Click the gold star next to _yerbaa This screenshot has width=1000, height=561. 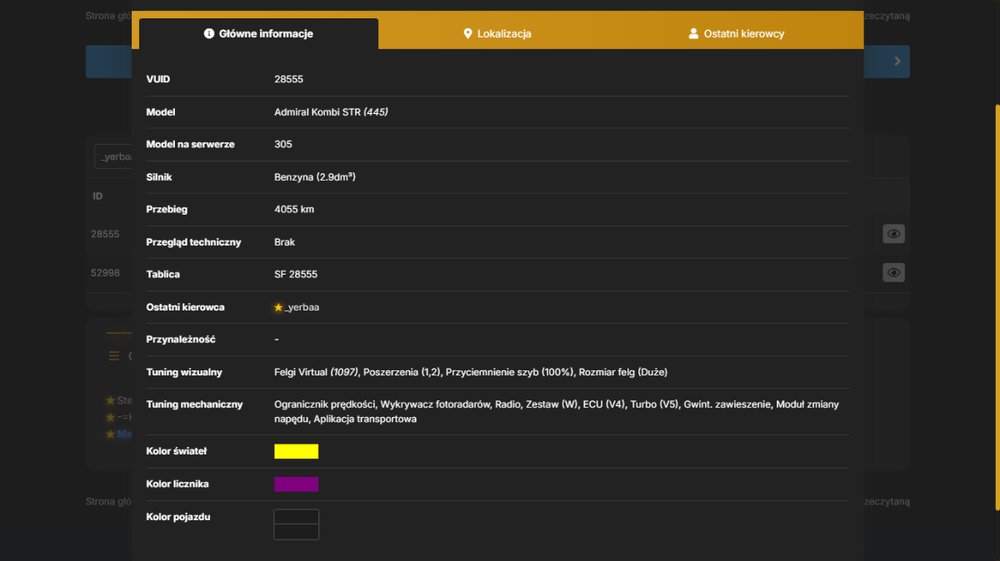point(278,307)
